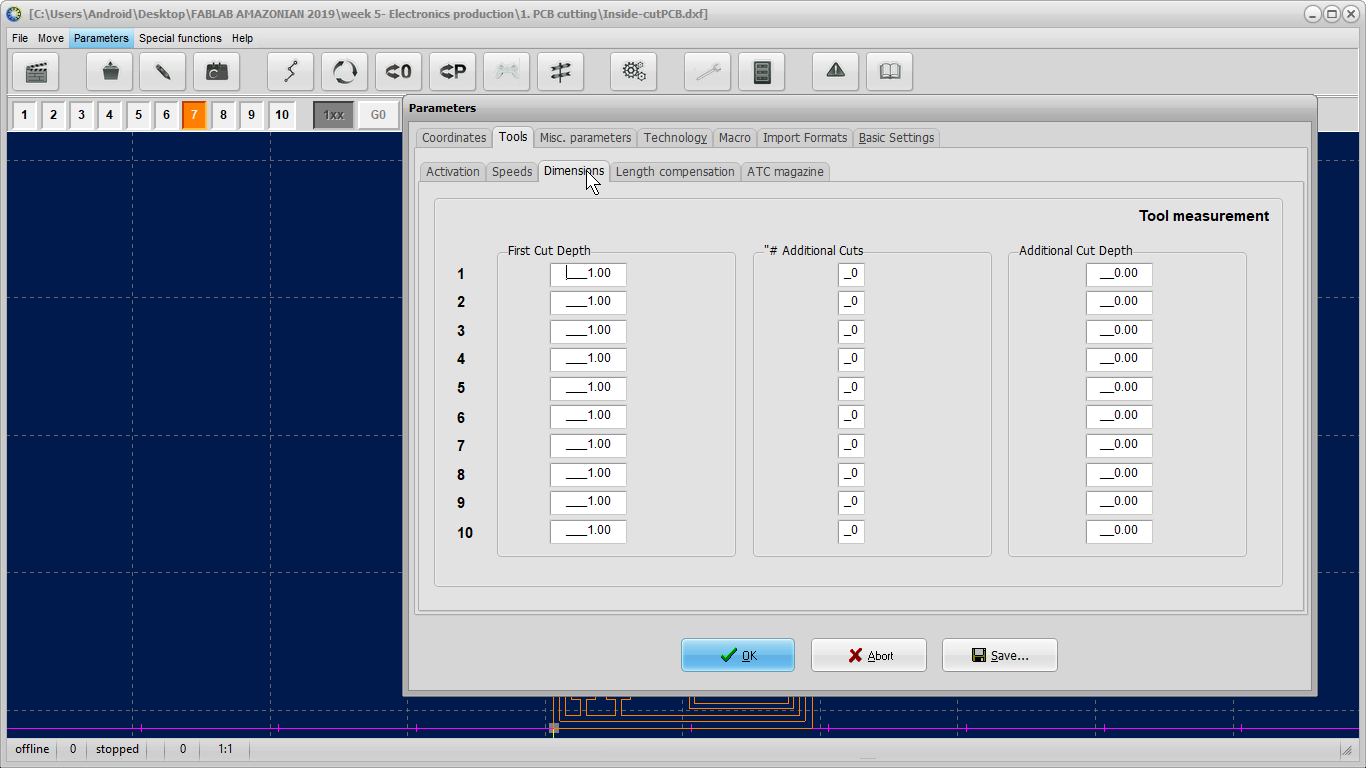Select tool number 8 button
This screenshot has height=768, width=1366.
pyautogui.click(x=223, y=115)
